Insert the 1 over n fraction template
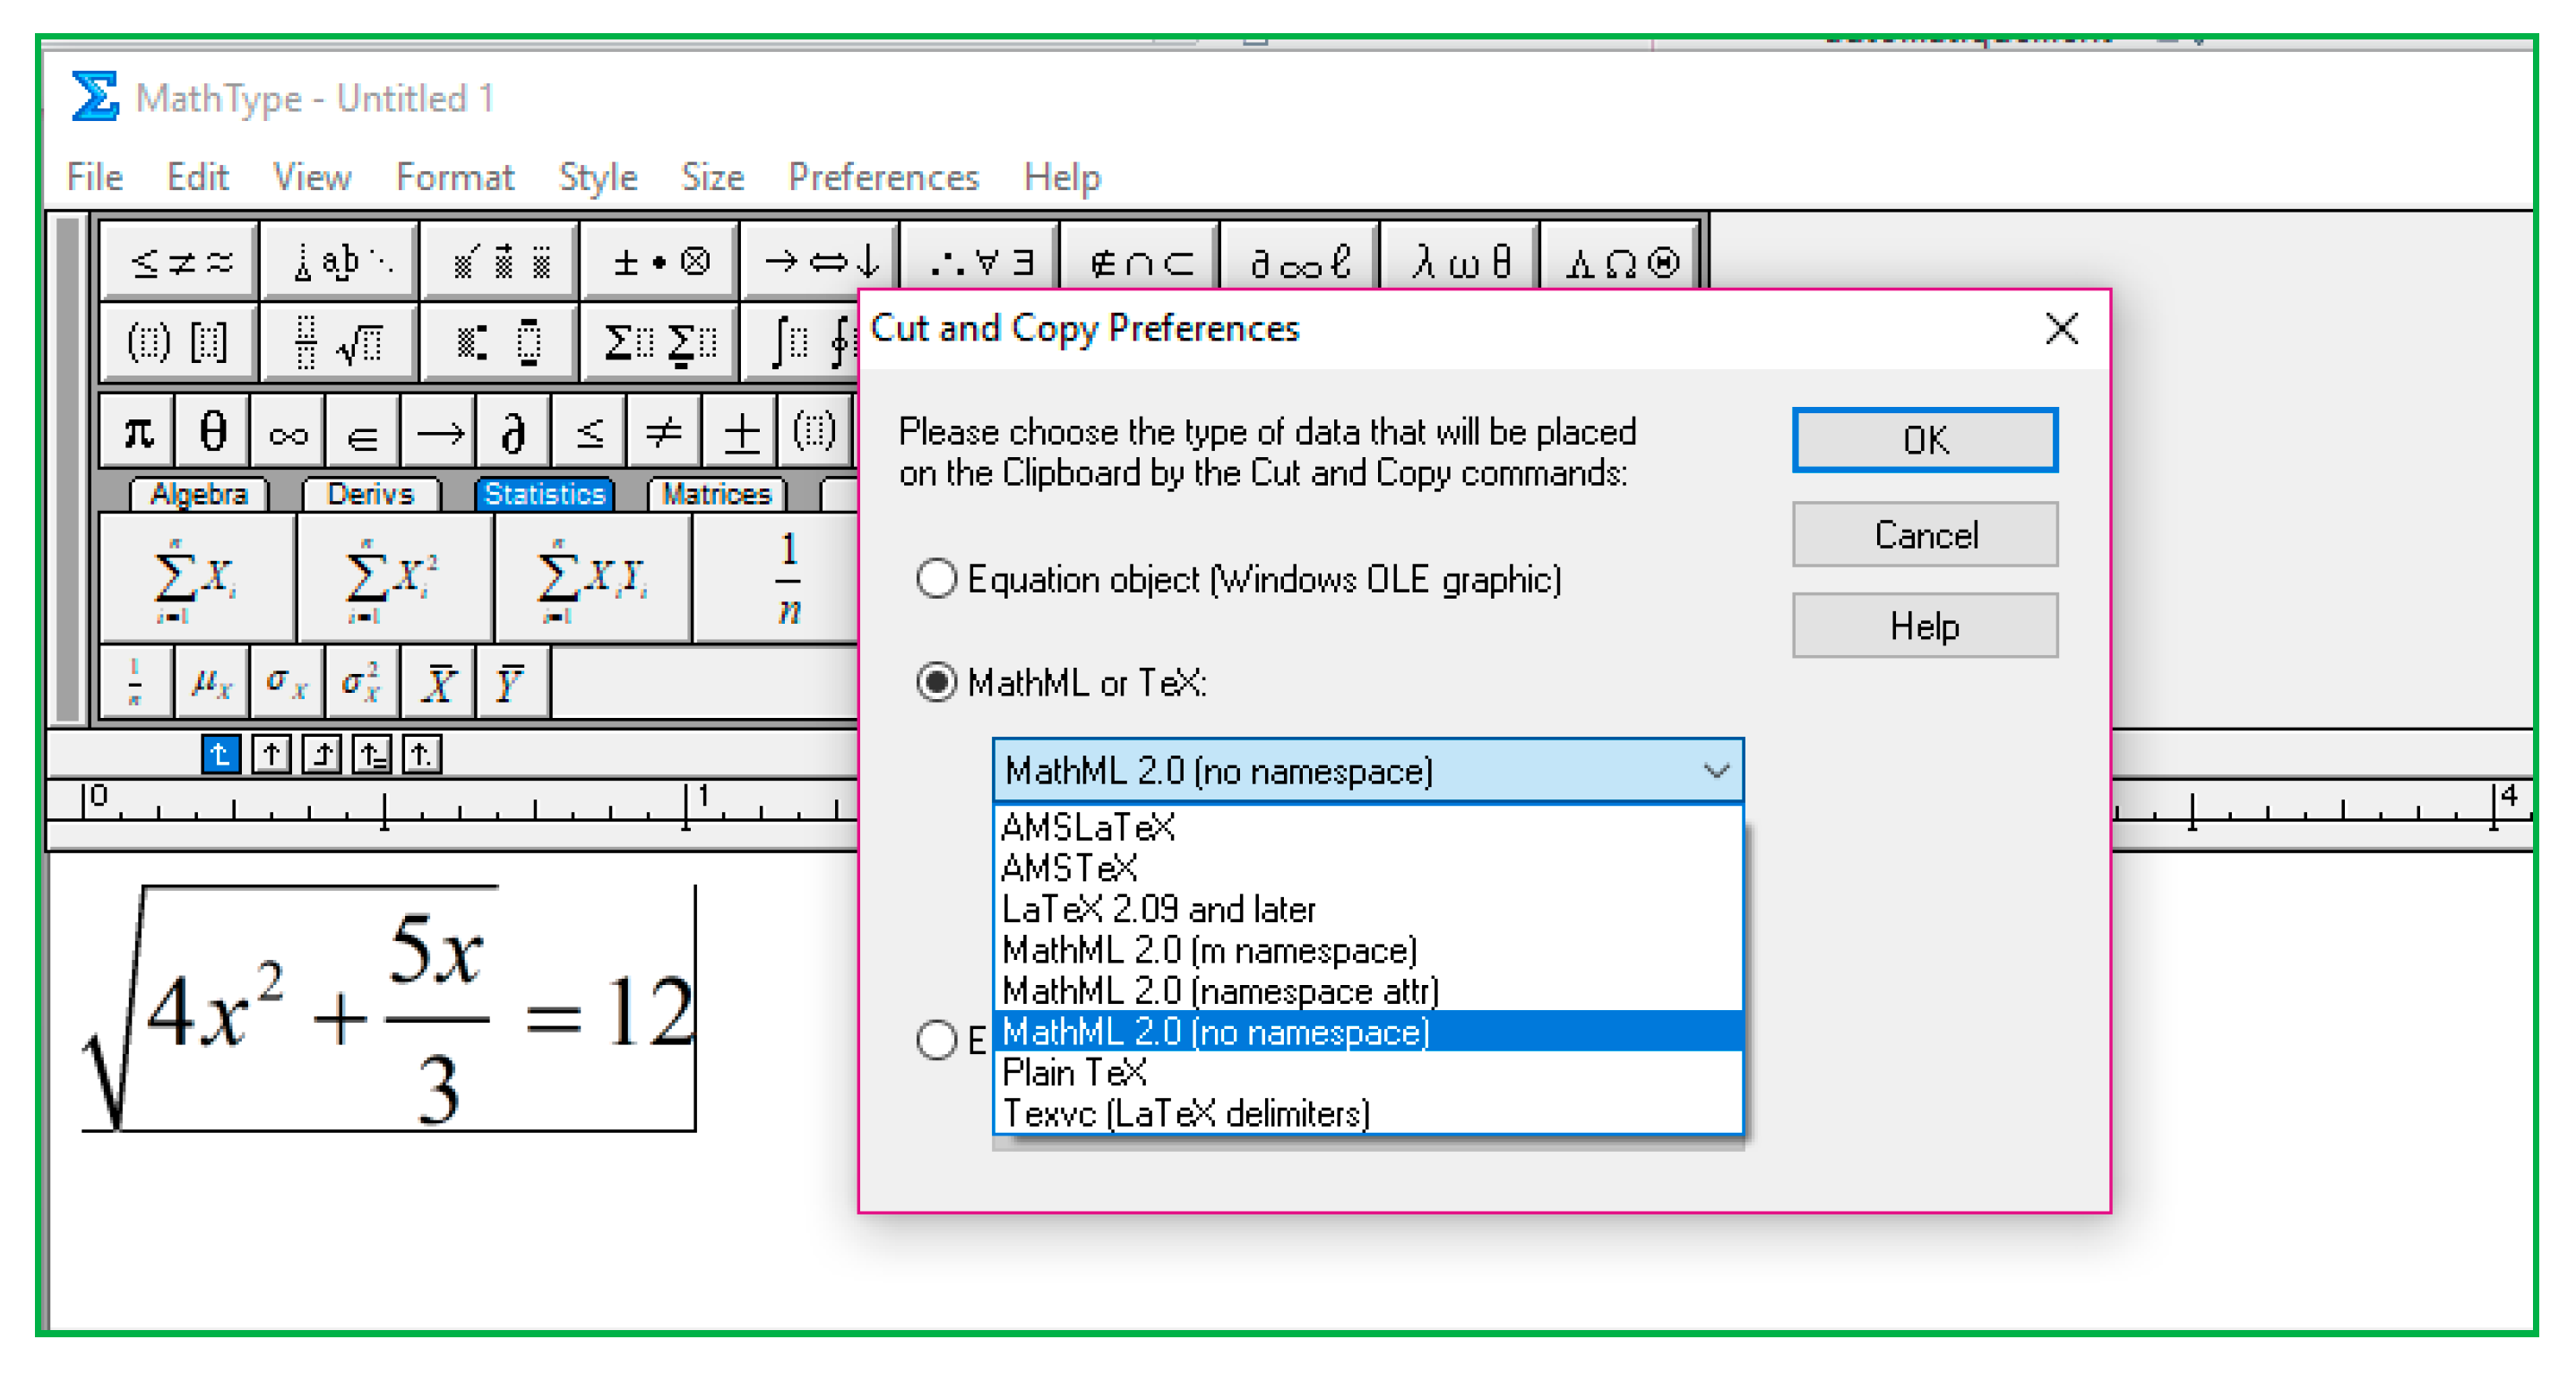Screen dimensions: 2576x1374 tap(788, 580)
